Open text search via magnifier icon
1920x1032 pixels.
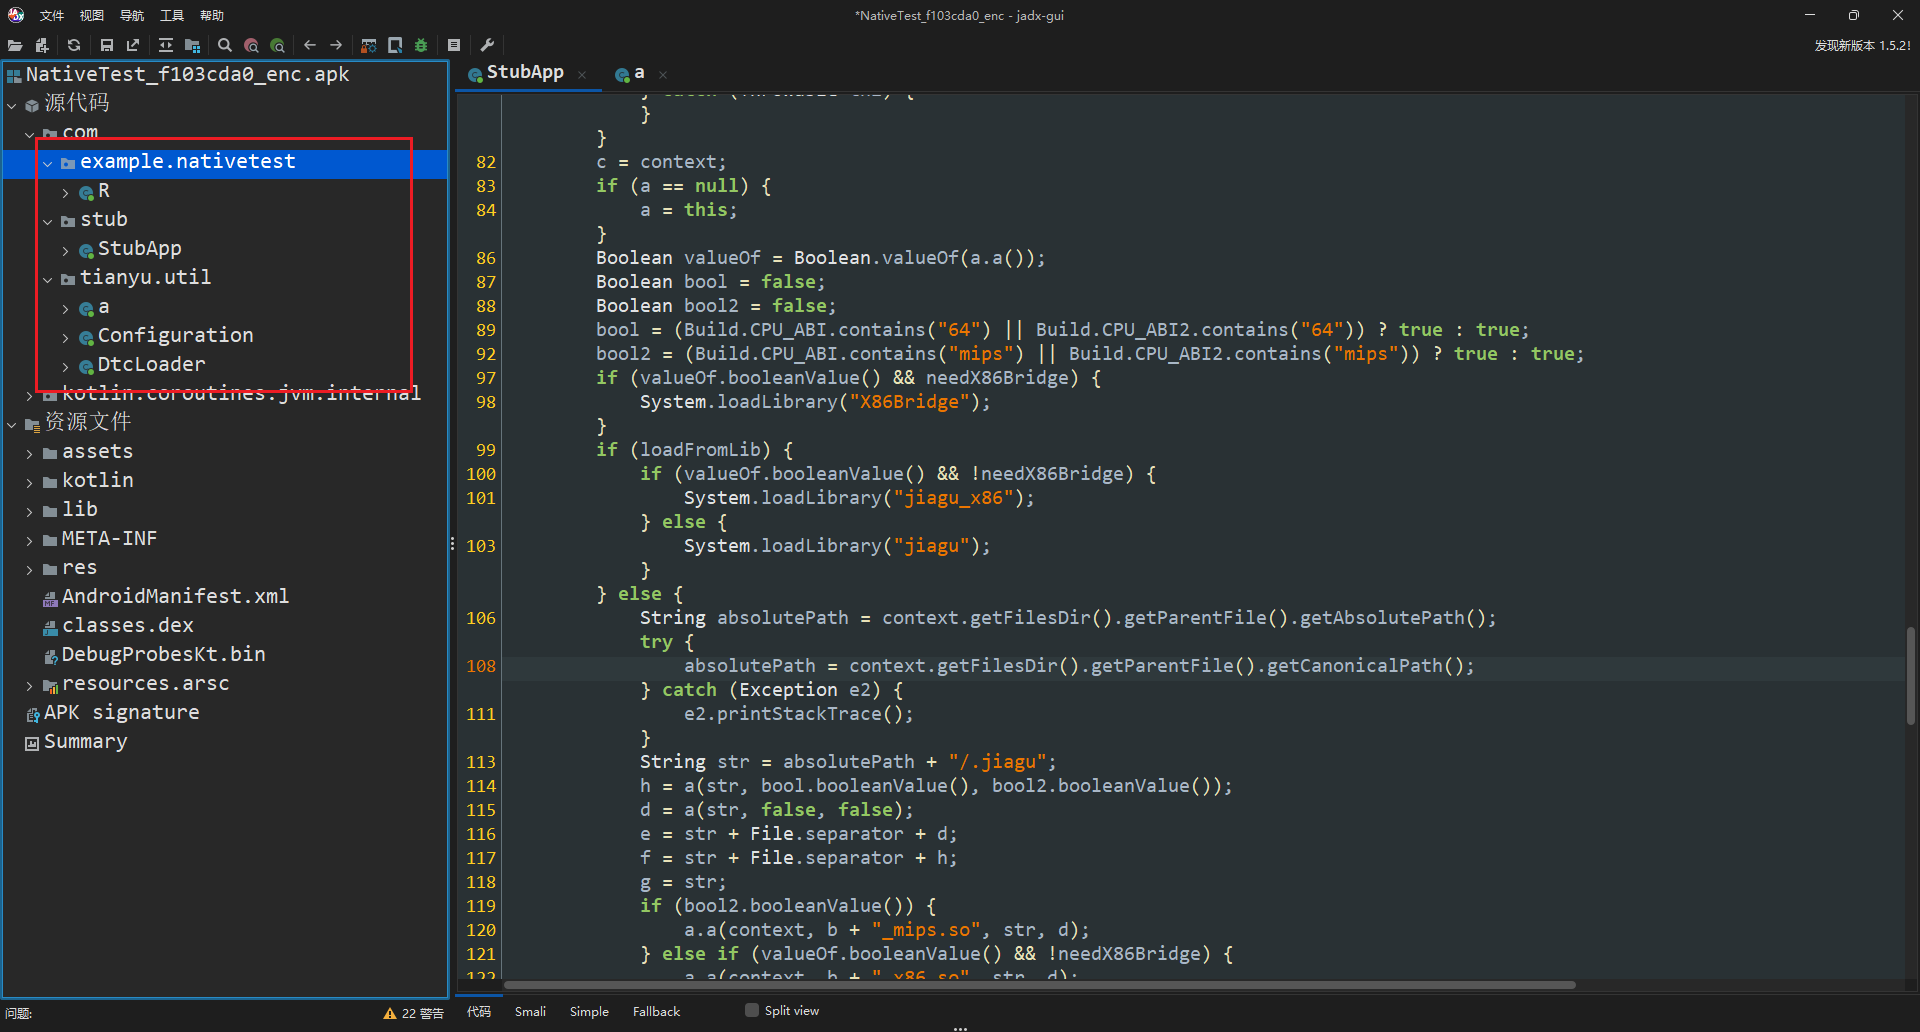tap(225, 45)
